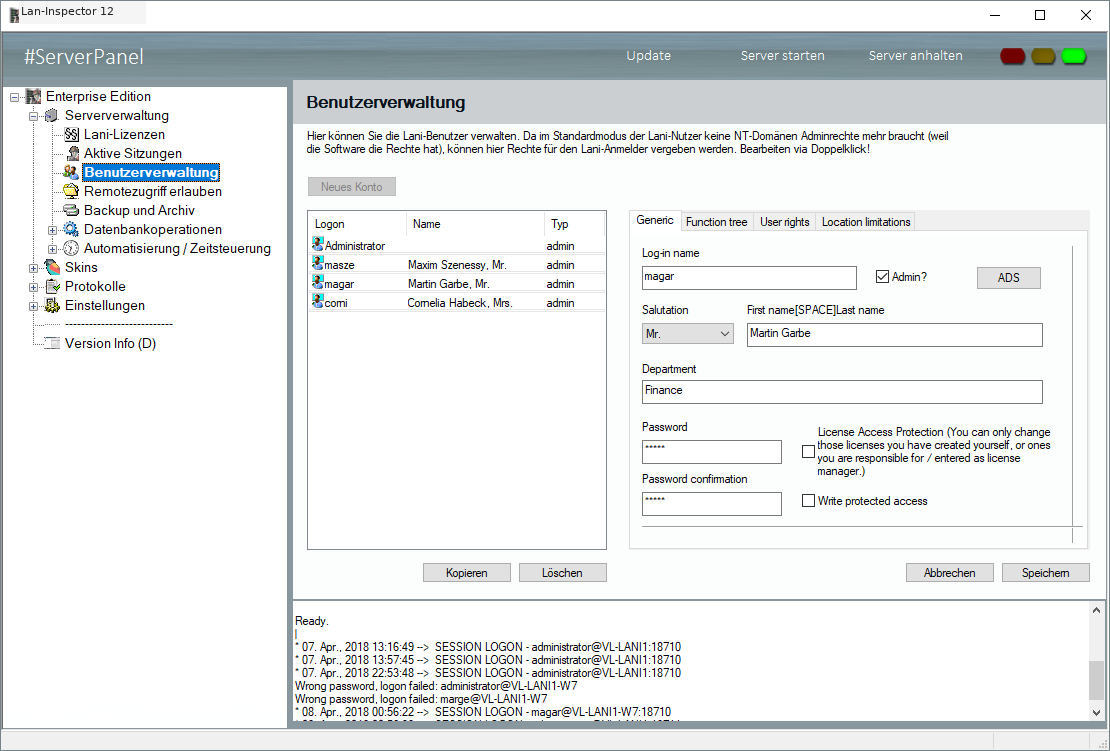The image size is (1110, 751).
Task: Open Version Info (D) tree item
Action: point(110,343)
